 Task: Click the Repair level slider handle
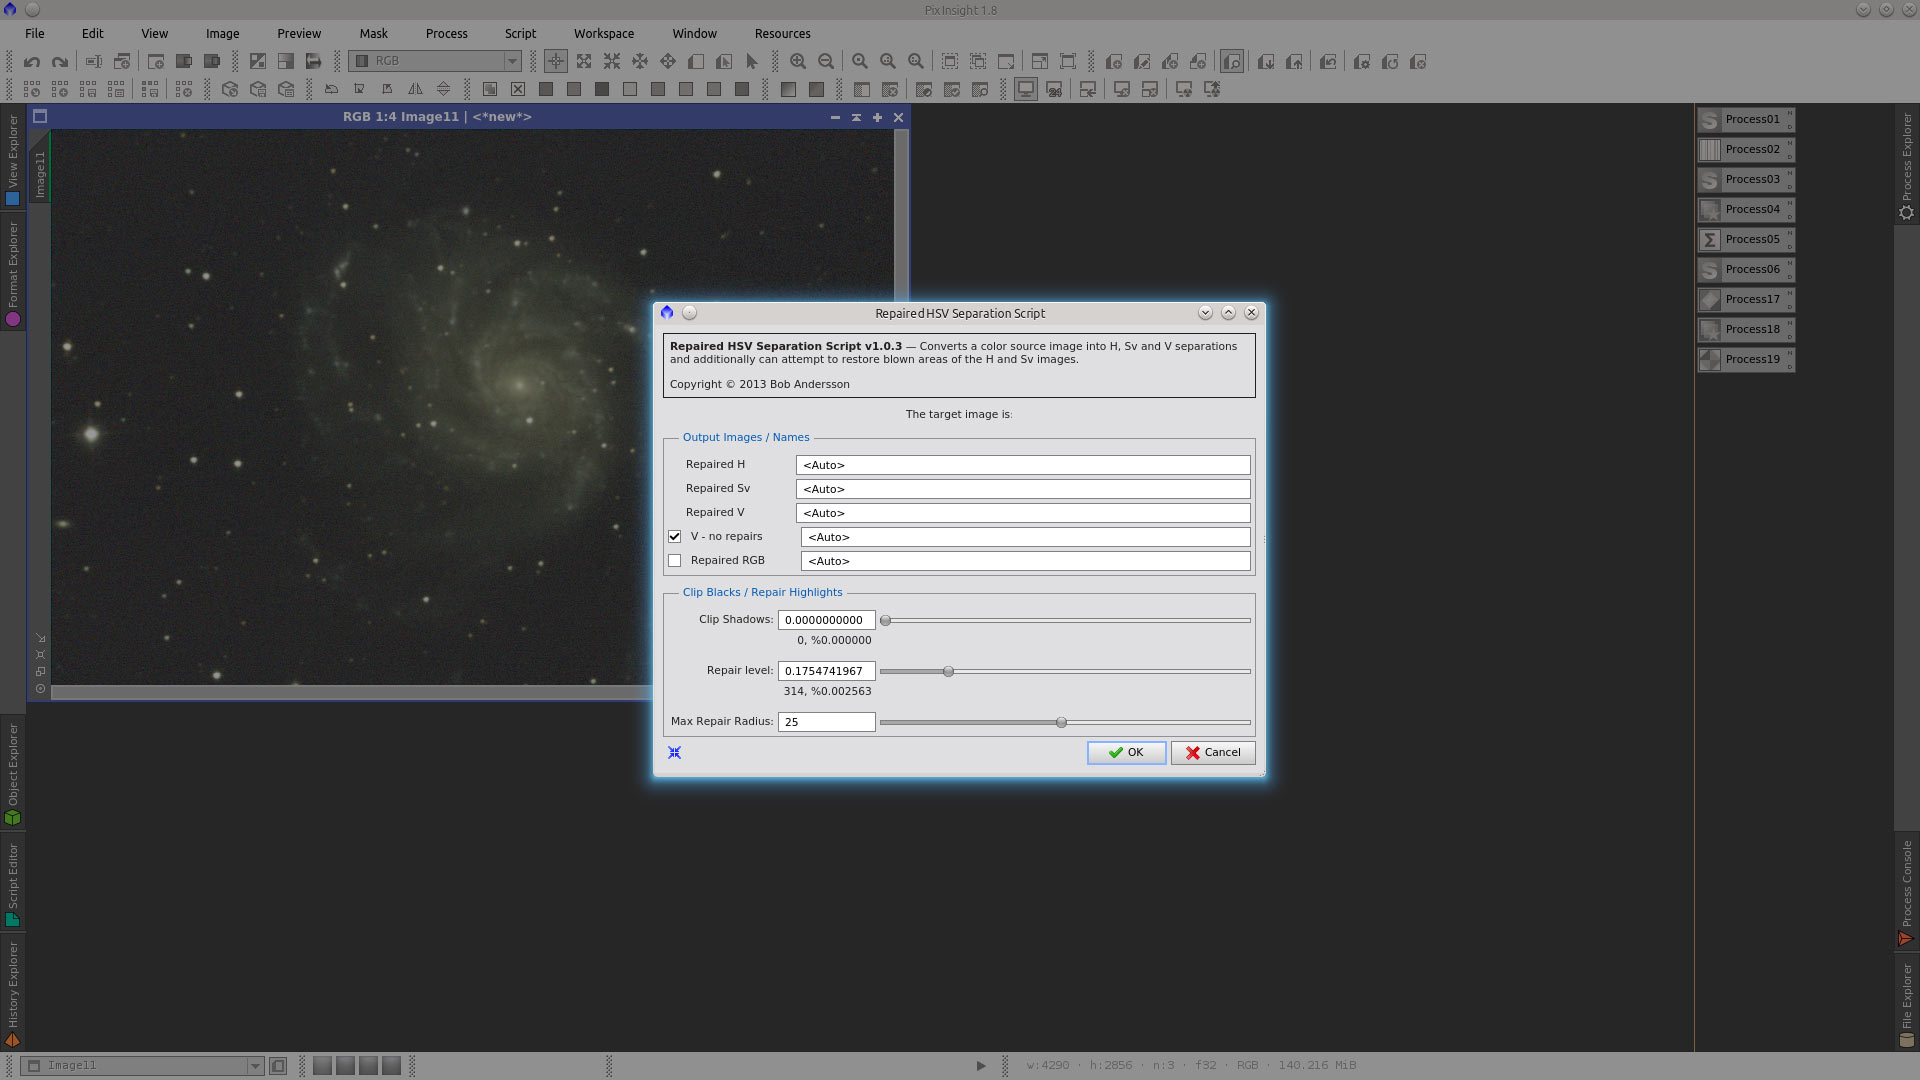point(948,672)
